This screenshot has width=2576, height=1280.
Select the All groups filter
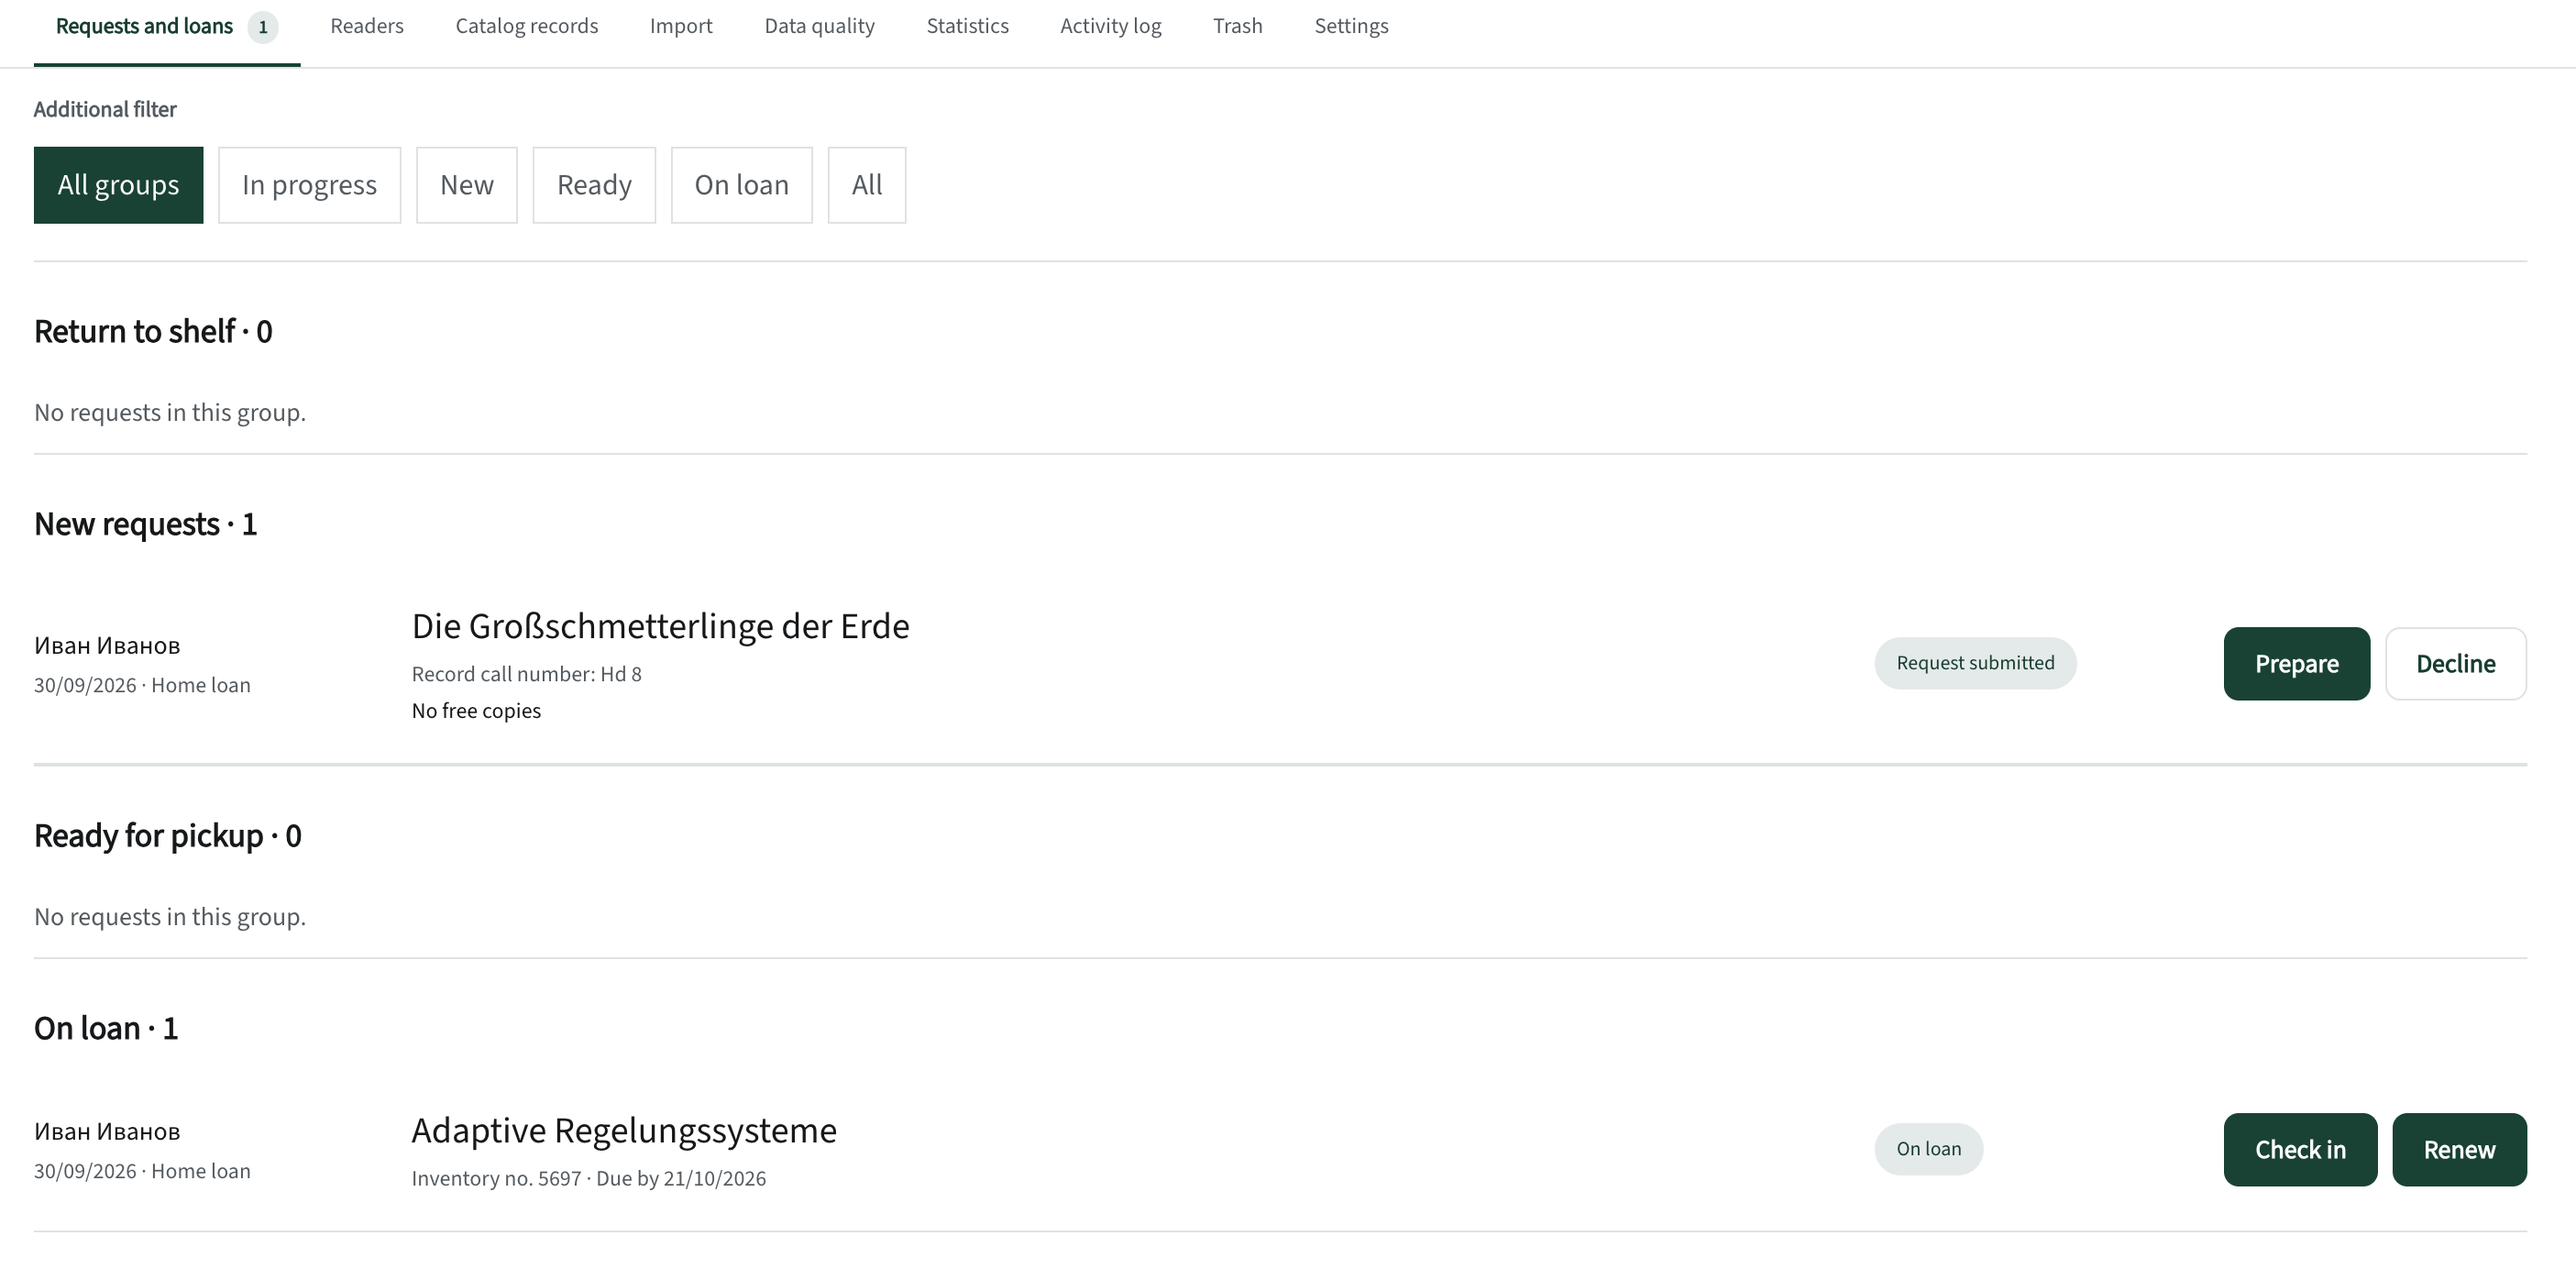(x=118, y=185)
